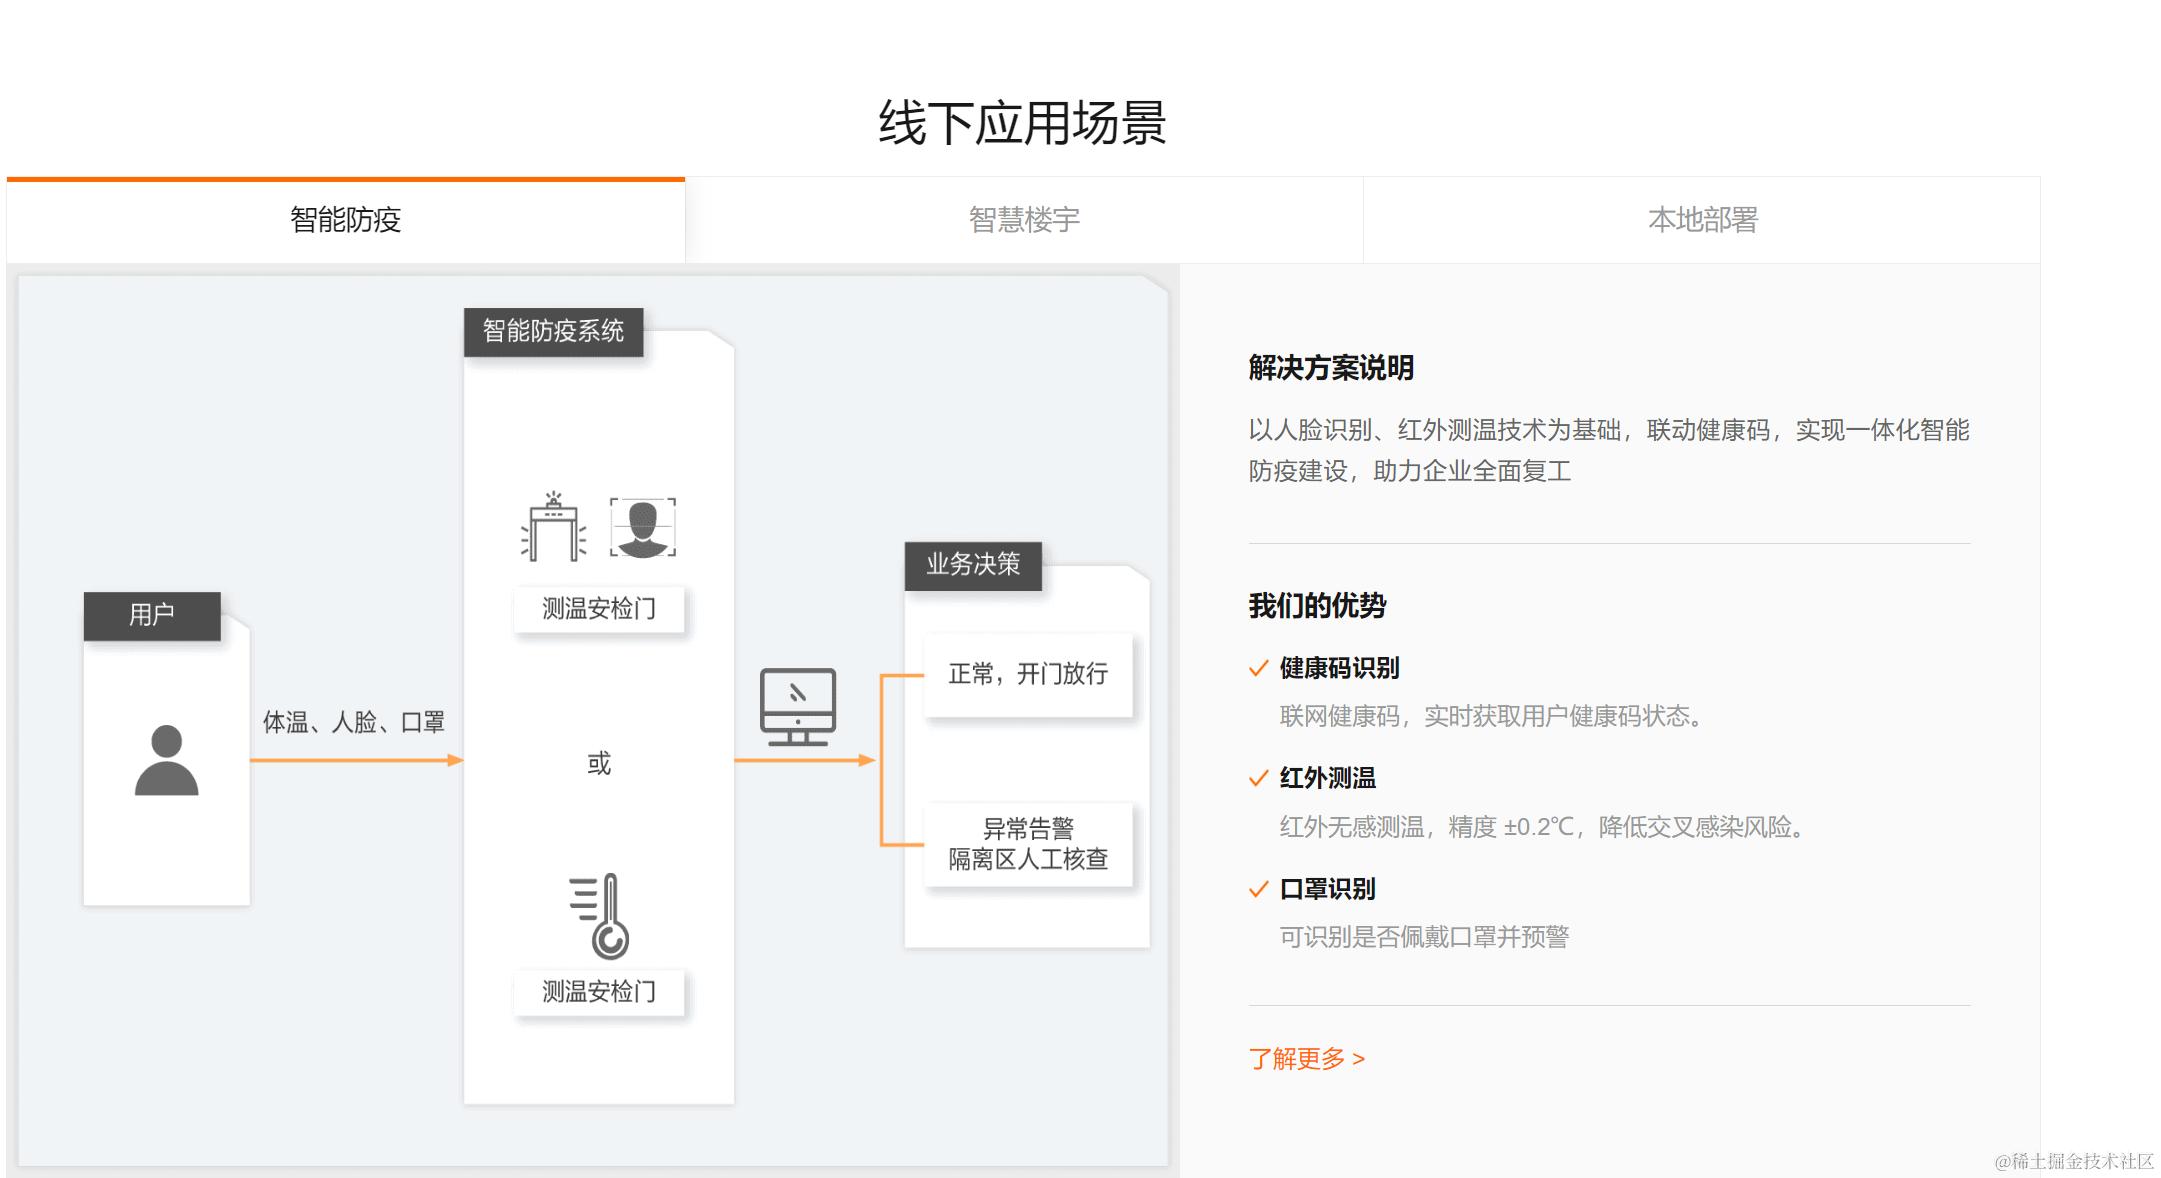Screen dimensions: 2161x1178
Task: Click the 智能防疫系统 header label
Action: click(553, 332)
